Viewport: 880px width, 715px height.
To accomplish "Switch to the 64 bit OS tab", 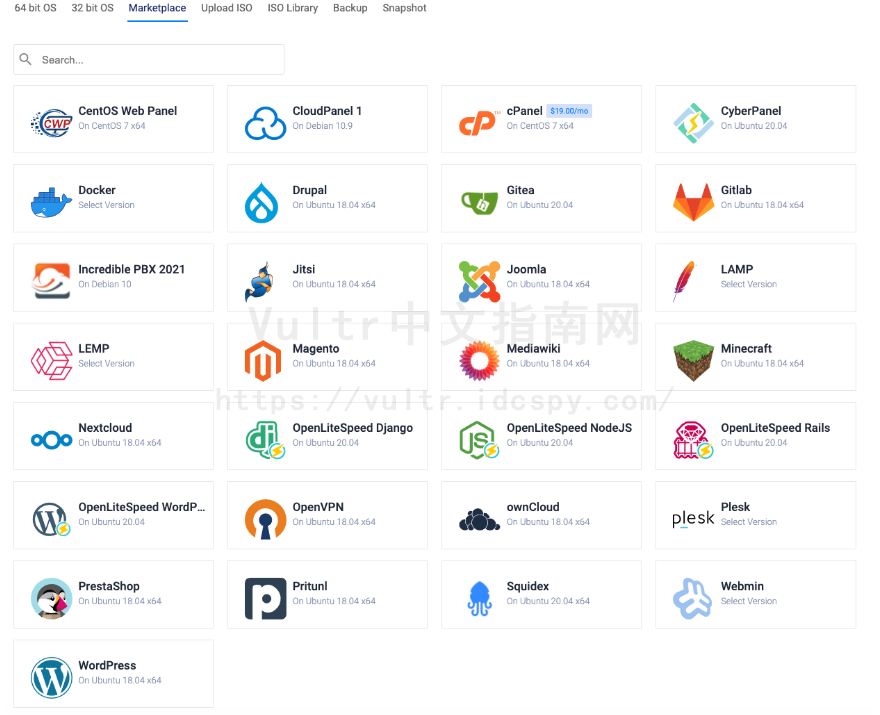I will [35, 8].
